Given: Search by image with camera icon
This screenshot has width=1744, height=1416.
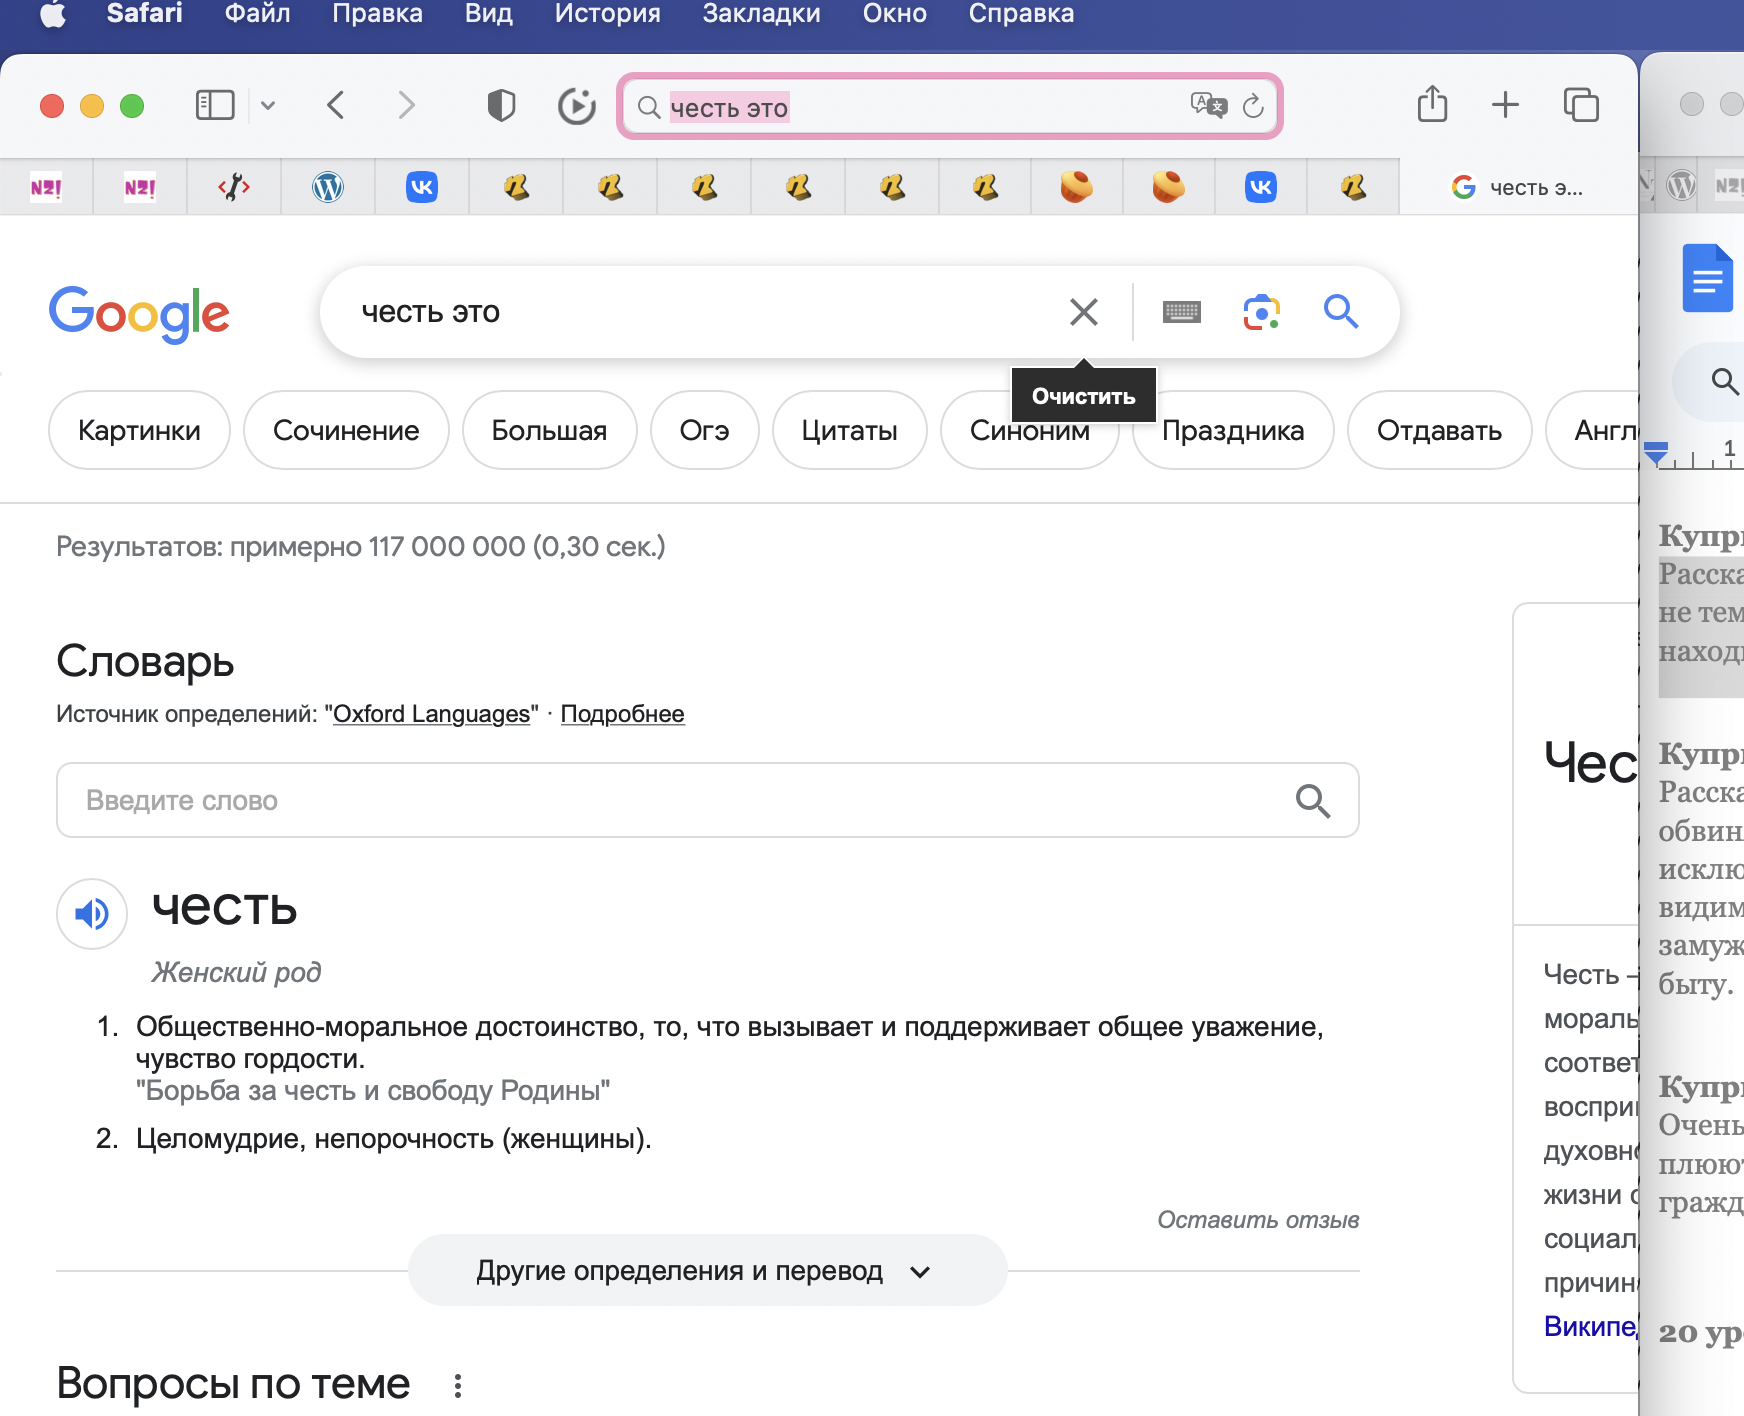Looking at the screenshot, I should click(1262, 312).
